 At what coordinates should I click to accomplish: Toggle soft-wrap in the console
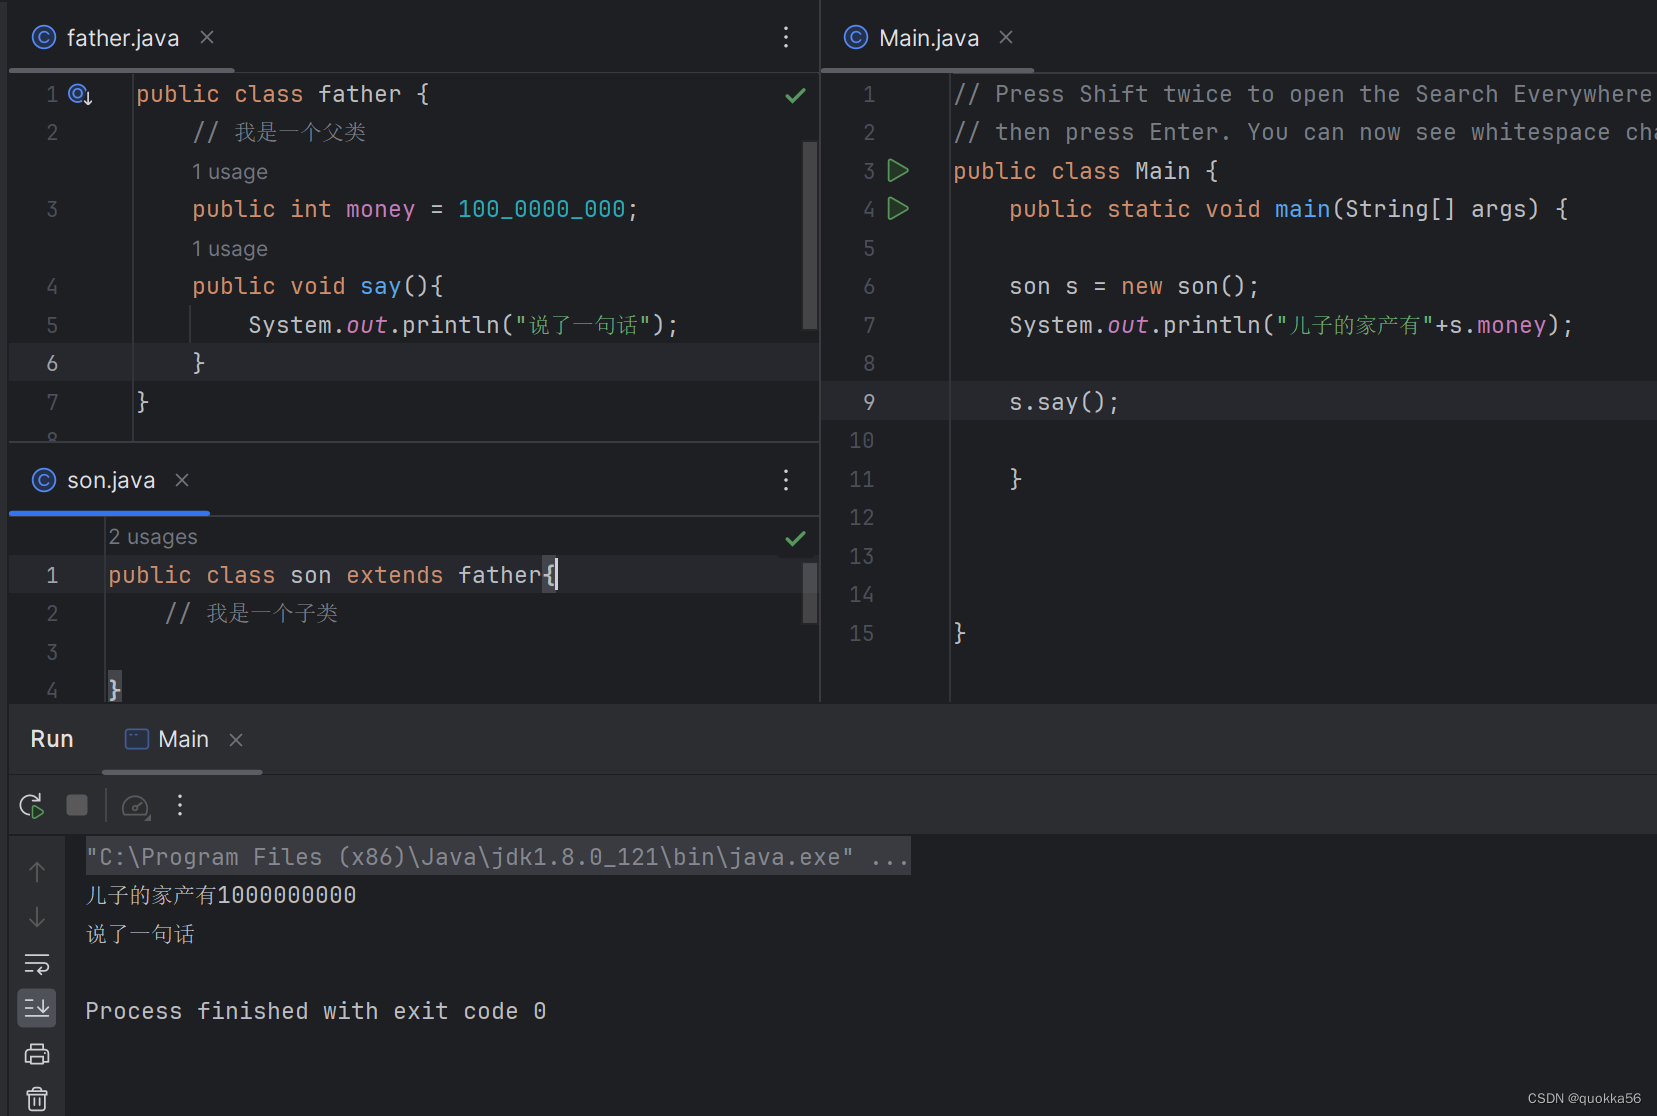pos(37,964)
